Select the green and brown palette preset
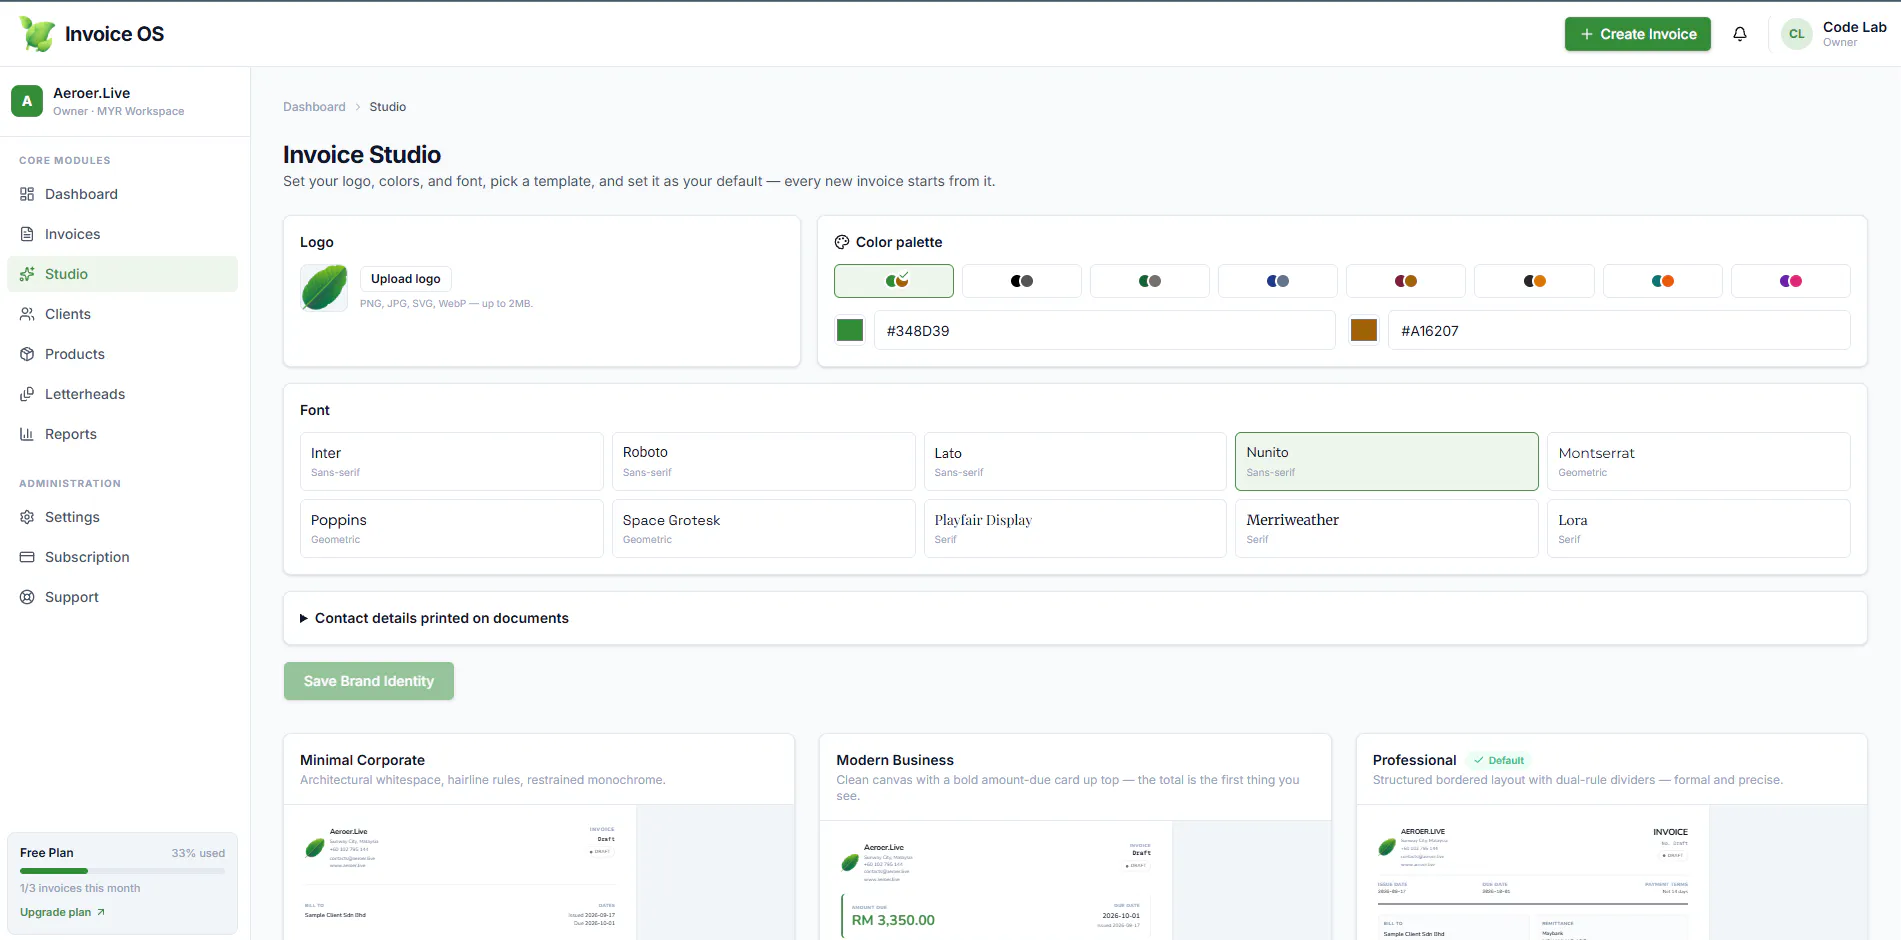1901x940 pixels. [894, 281]
